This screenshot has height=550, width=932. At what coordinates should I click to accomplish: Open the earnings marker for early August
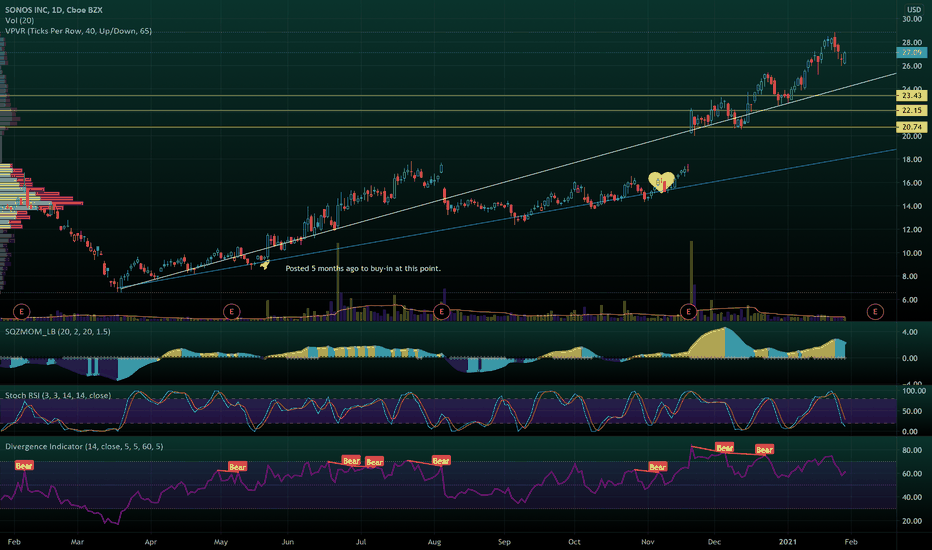[x=441, y=311]
